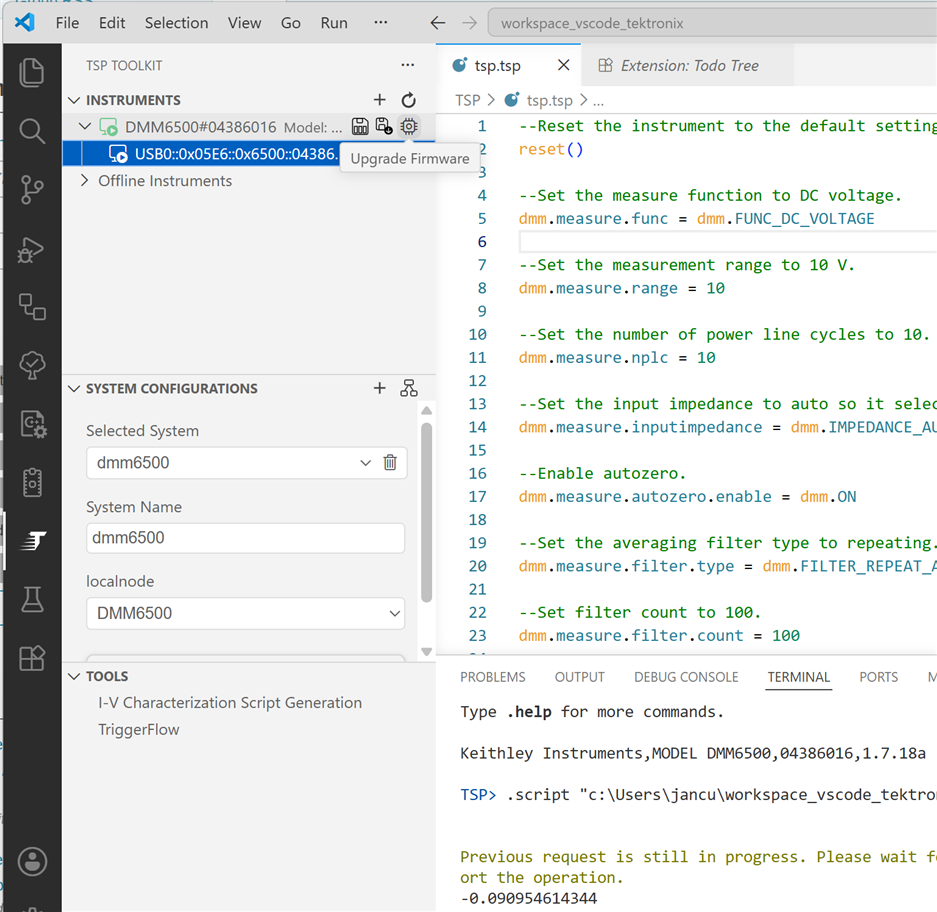
Task: Open the Explorer view in activity bar
Action: [32, 73]
